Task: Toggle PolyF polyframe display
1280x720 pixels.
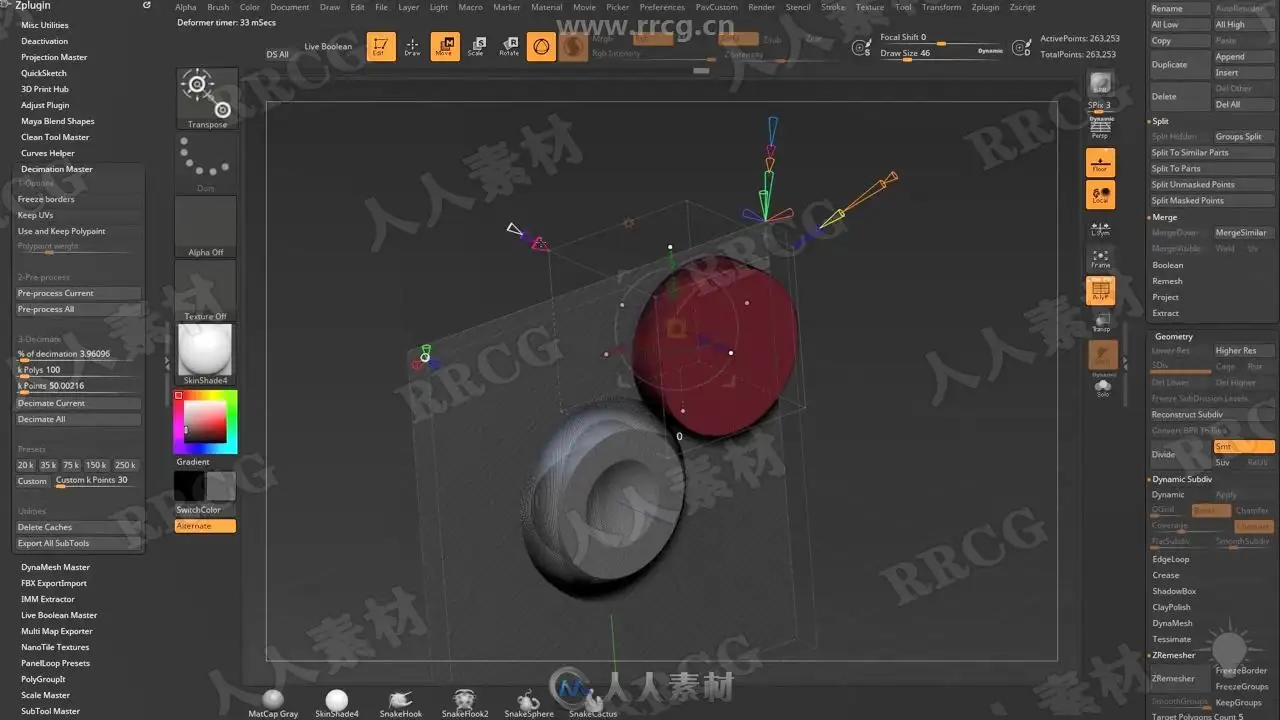Action: (x=1100, y=291)
